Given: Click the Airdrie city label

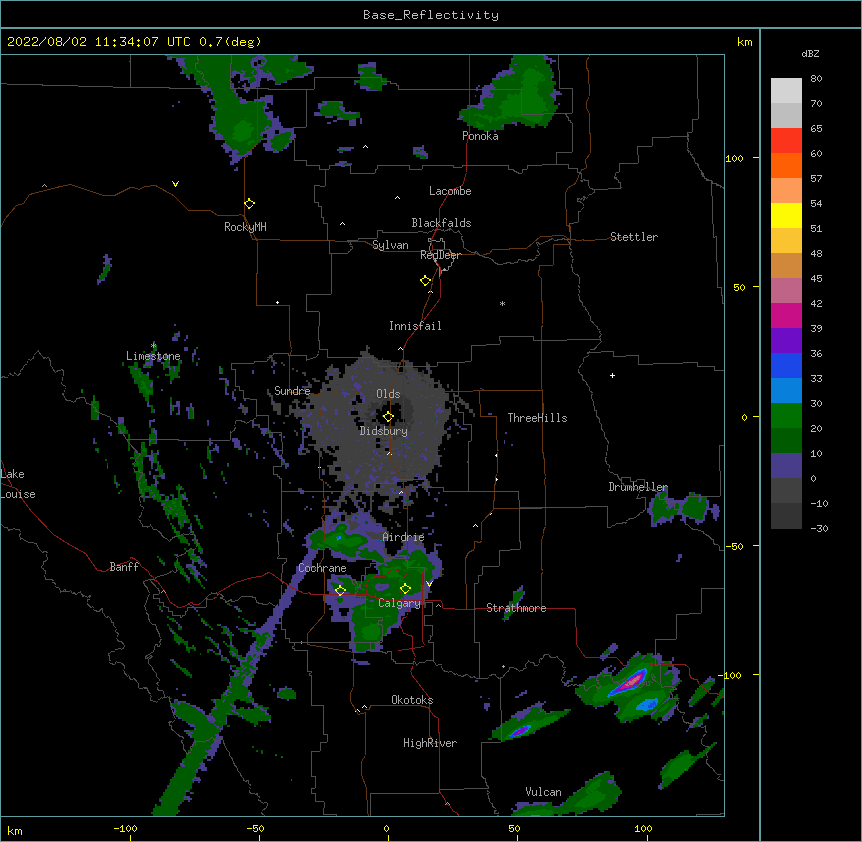Looking at the screenshot, I should tap(403, 537).
